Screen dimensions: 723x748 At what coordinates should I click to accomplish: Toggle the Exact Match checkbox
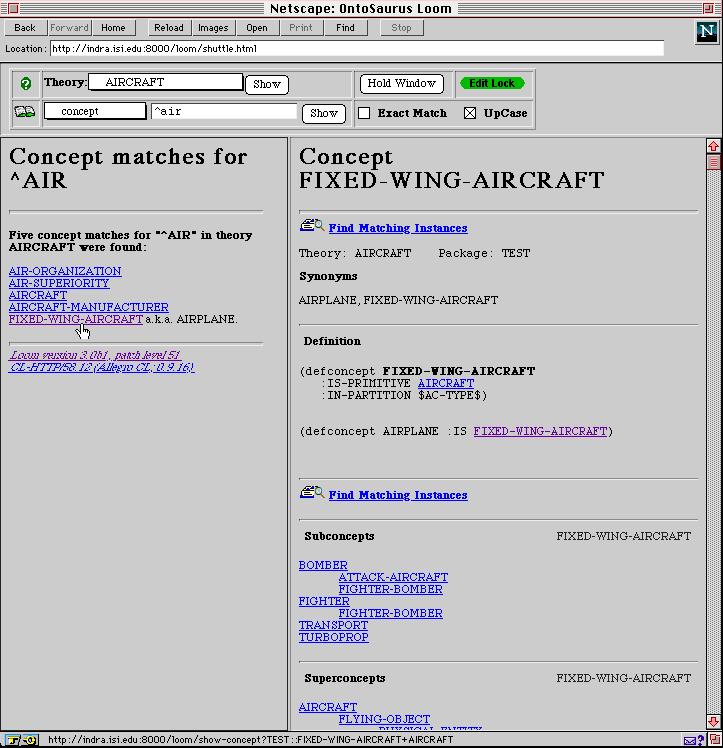click(364, 113)
